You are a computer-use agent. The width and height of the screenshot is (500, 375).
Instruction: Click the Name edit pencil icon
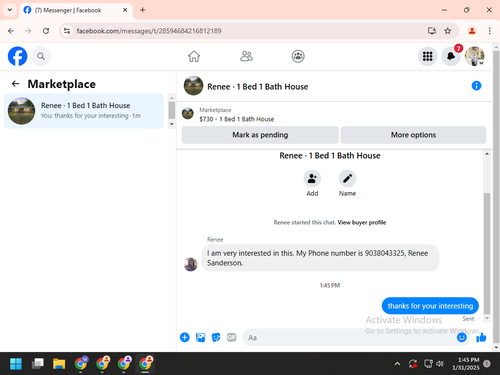[347, 178]
